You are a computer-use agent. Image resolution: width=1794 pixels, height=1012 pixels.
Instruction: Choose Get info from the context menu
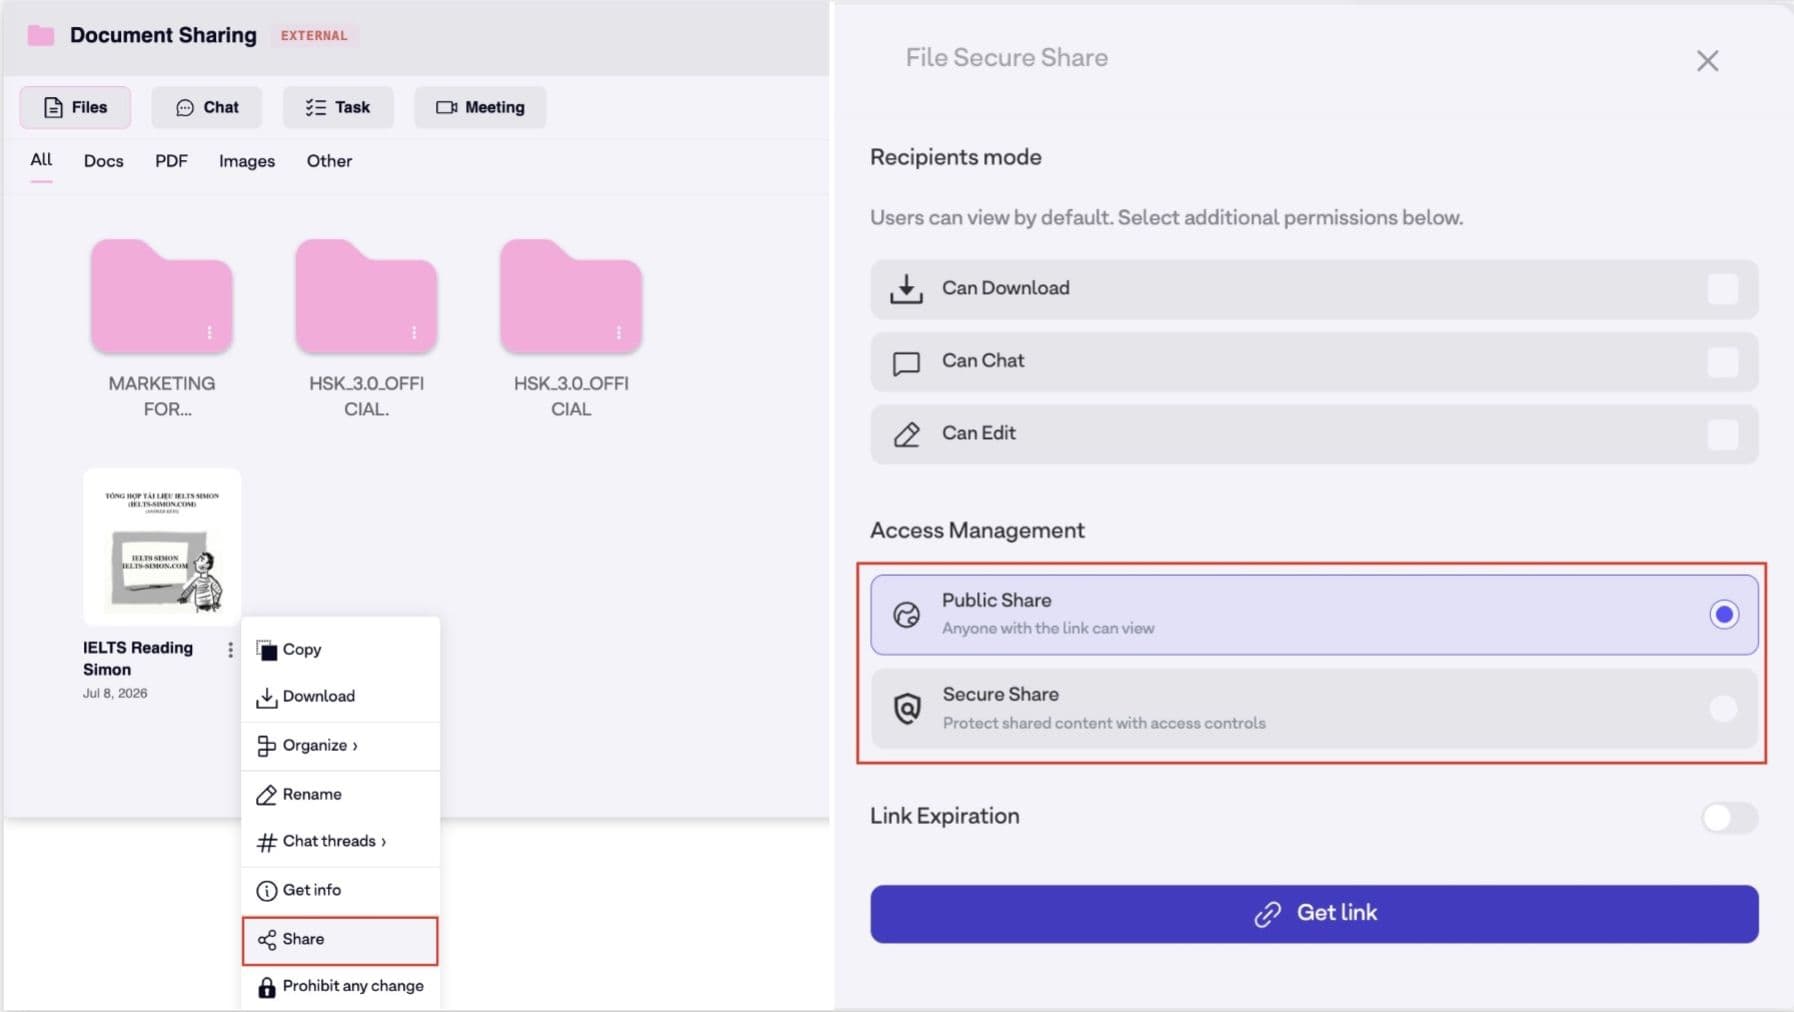tap(340, 890)
